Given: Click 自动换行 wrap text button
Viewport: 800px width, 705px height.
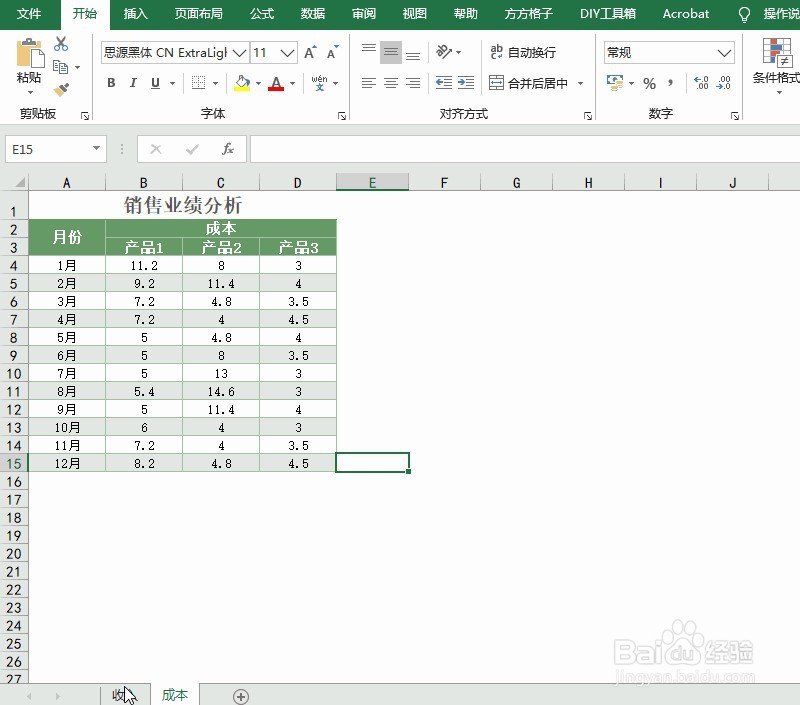Looking at the screenshot, I should [x=523, y=52].
